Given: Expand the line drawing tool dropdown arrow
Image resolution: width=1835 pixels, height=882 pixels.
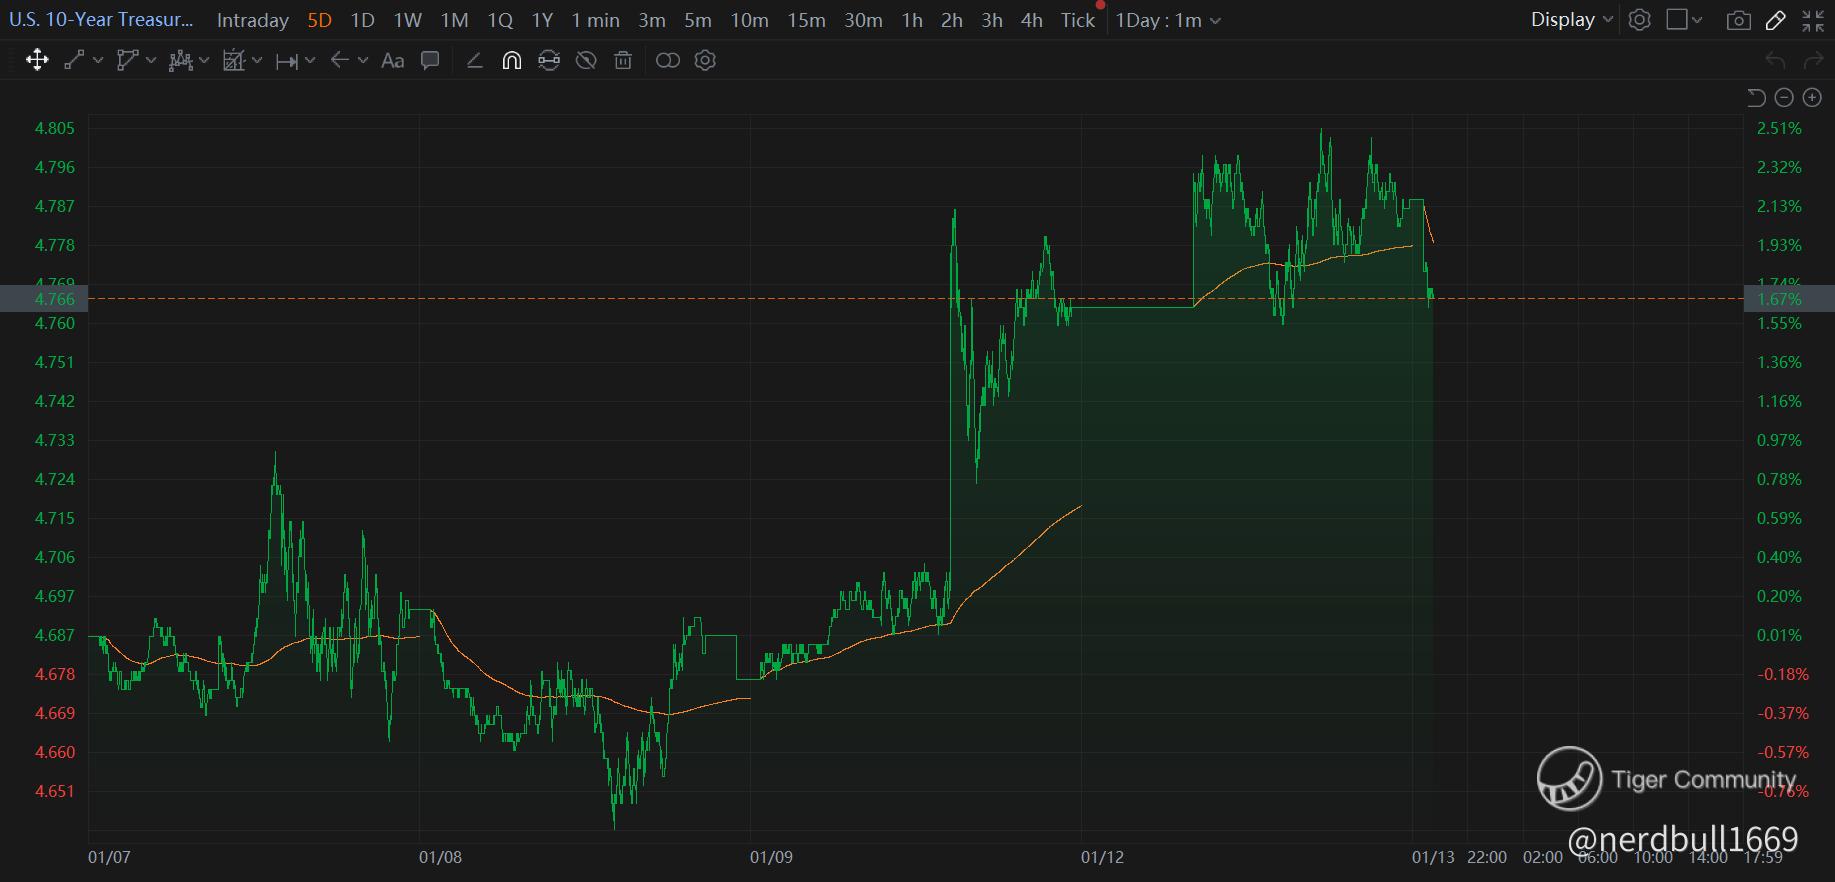Looking at the screenshot, I should pyautogui.click(x=98, y=61).
